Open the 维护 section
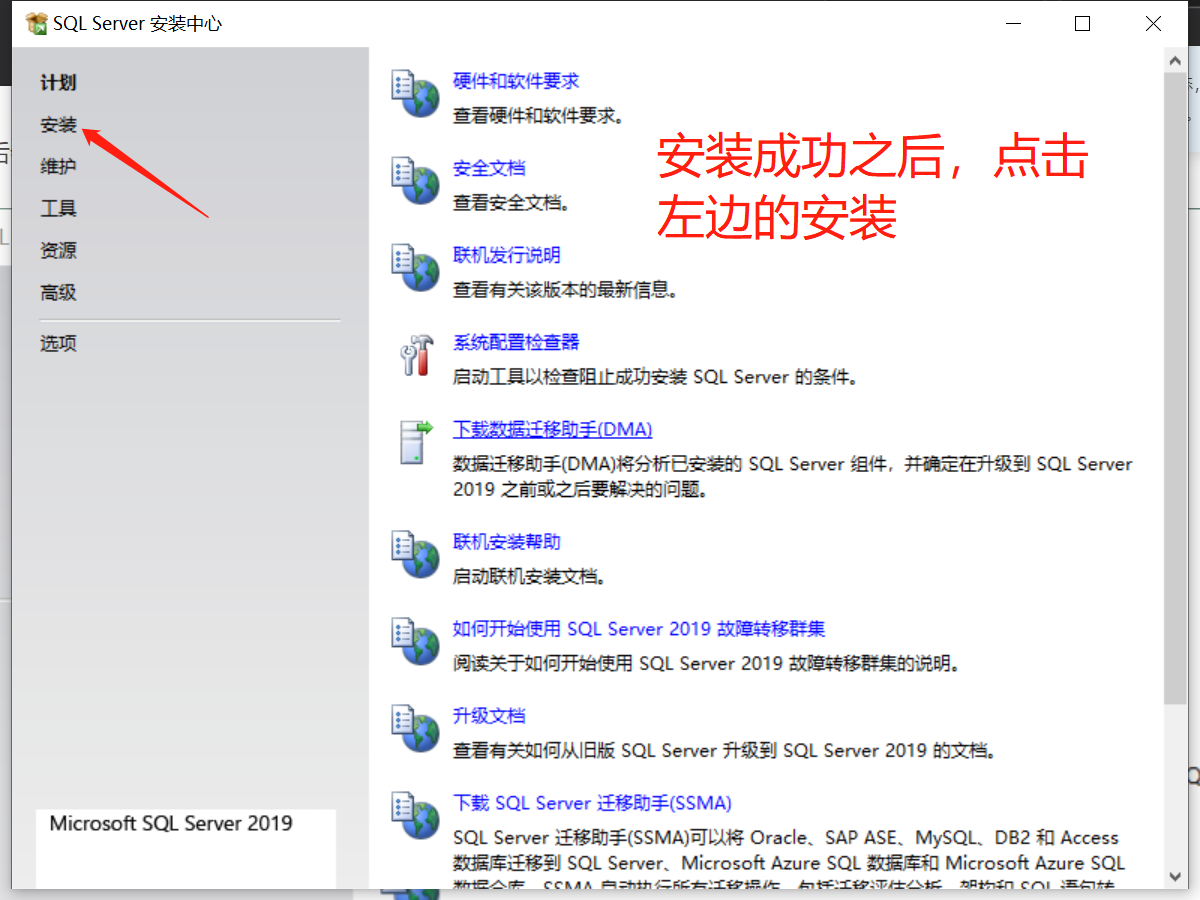The image size is (1200, 900). (x=58, y=167)
